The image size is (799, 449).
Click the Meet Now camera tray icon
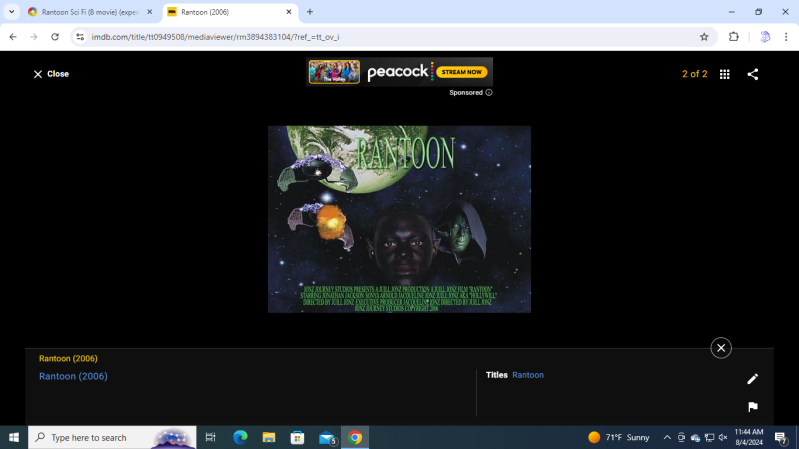681,437
